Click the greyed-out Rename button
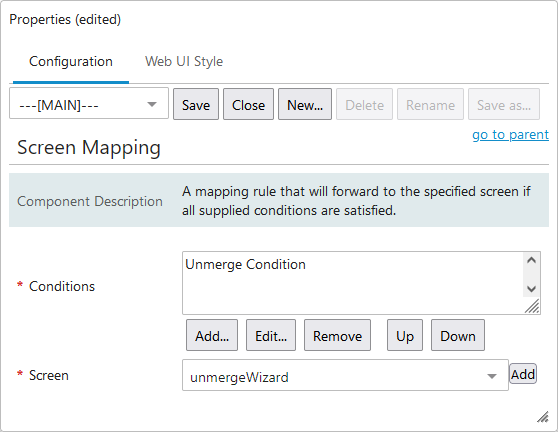 click(430, 104)
